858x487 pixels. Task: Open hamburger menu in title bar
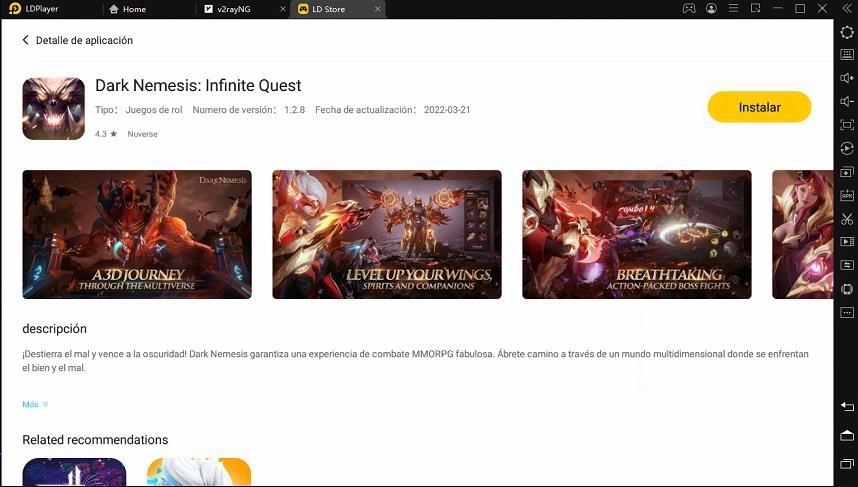click(734, 8)
